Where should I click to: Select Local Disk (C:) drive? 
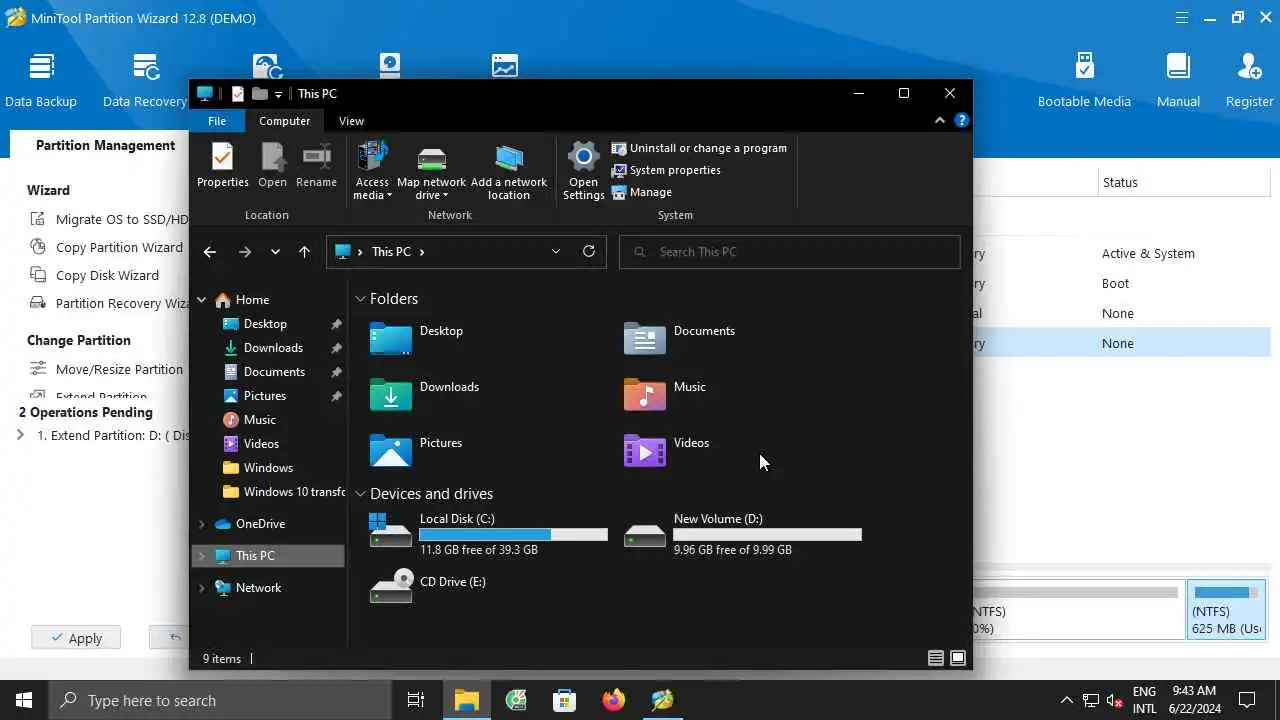[x=488, y=535]
